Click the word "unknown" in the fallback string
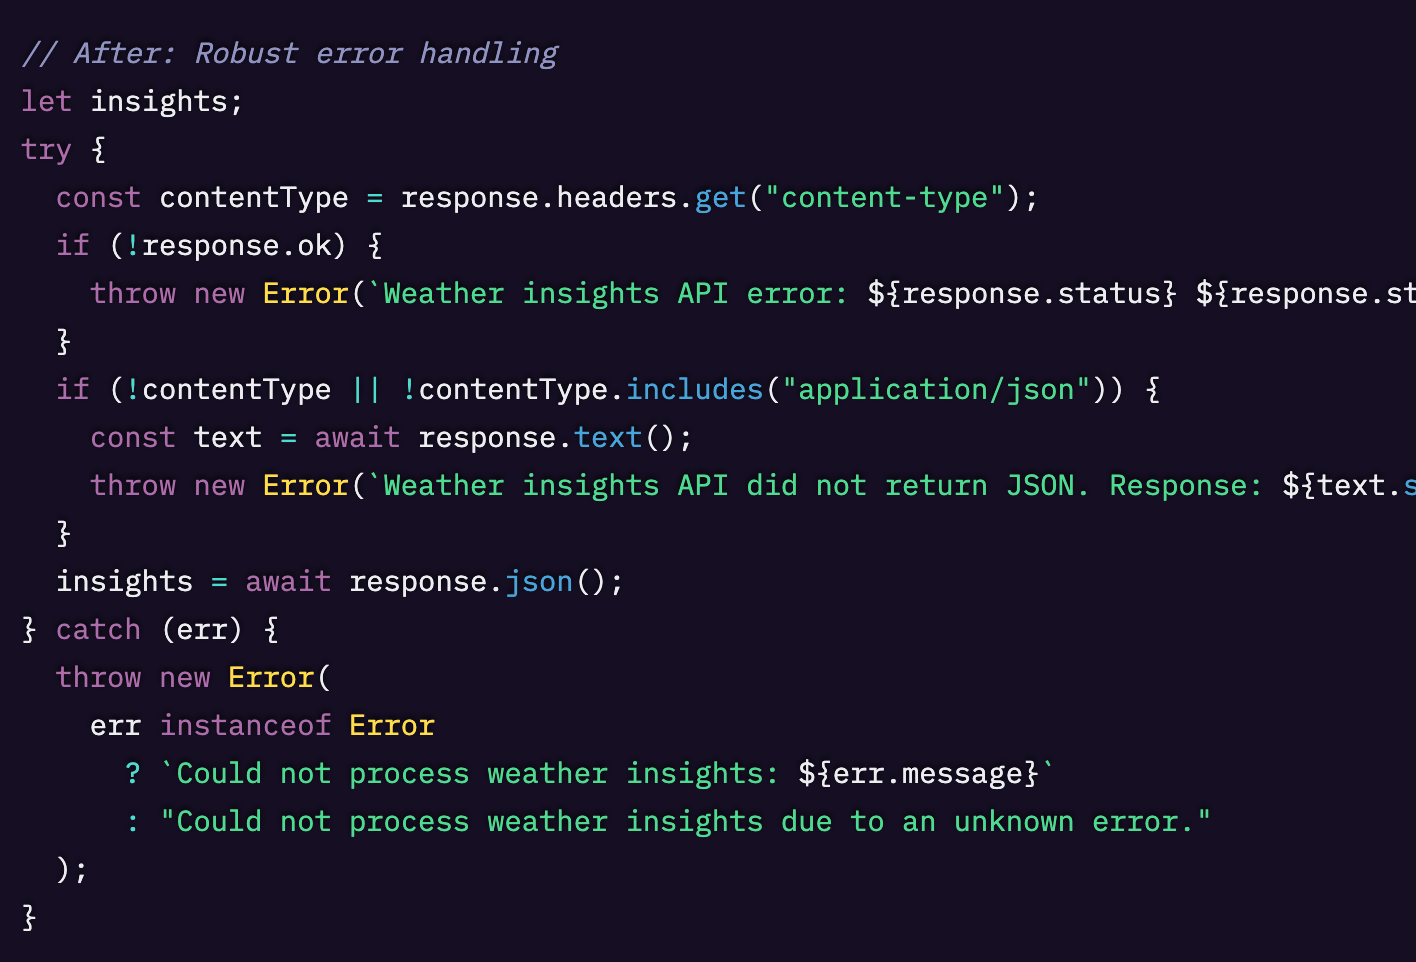 1013,821
